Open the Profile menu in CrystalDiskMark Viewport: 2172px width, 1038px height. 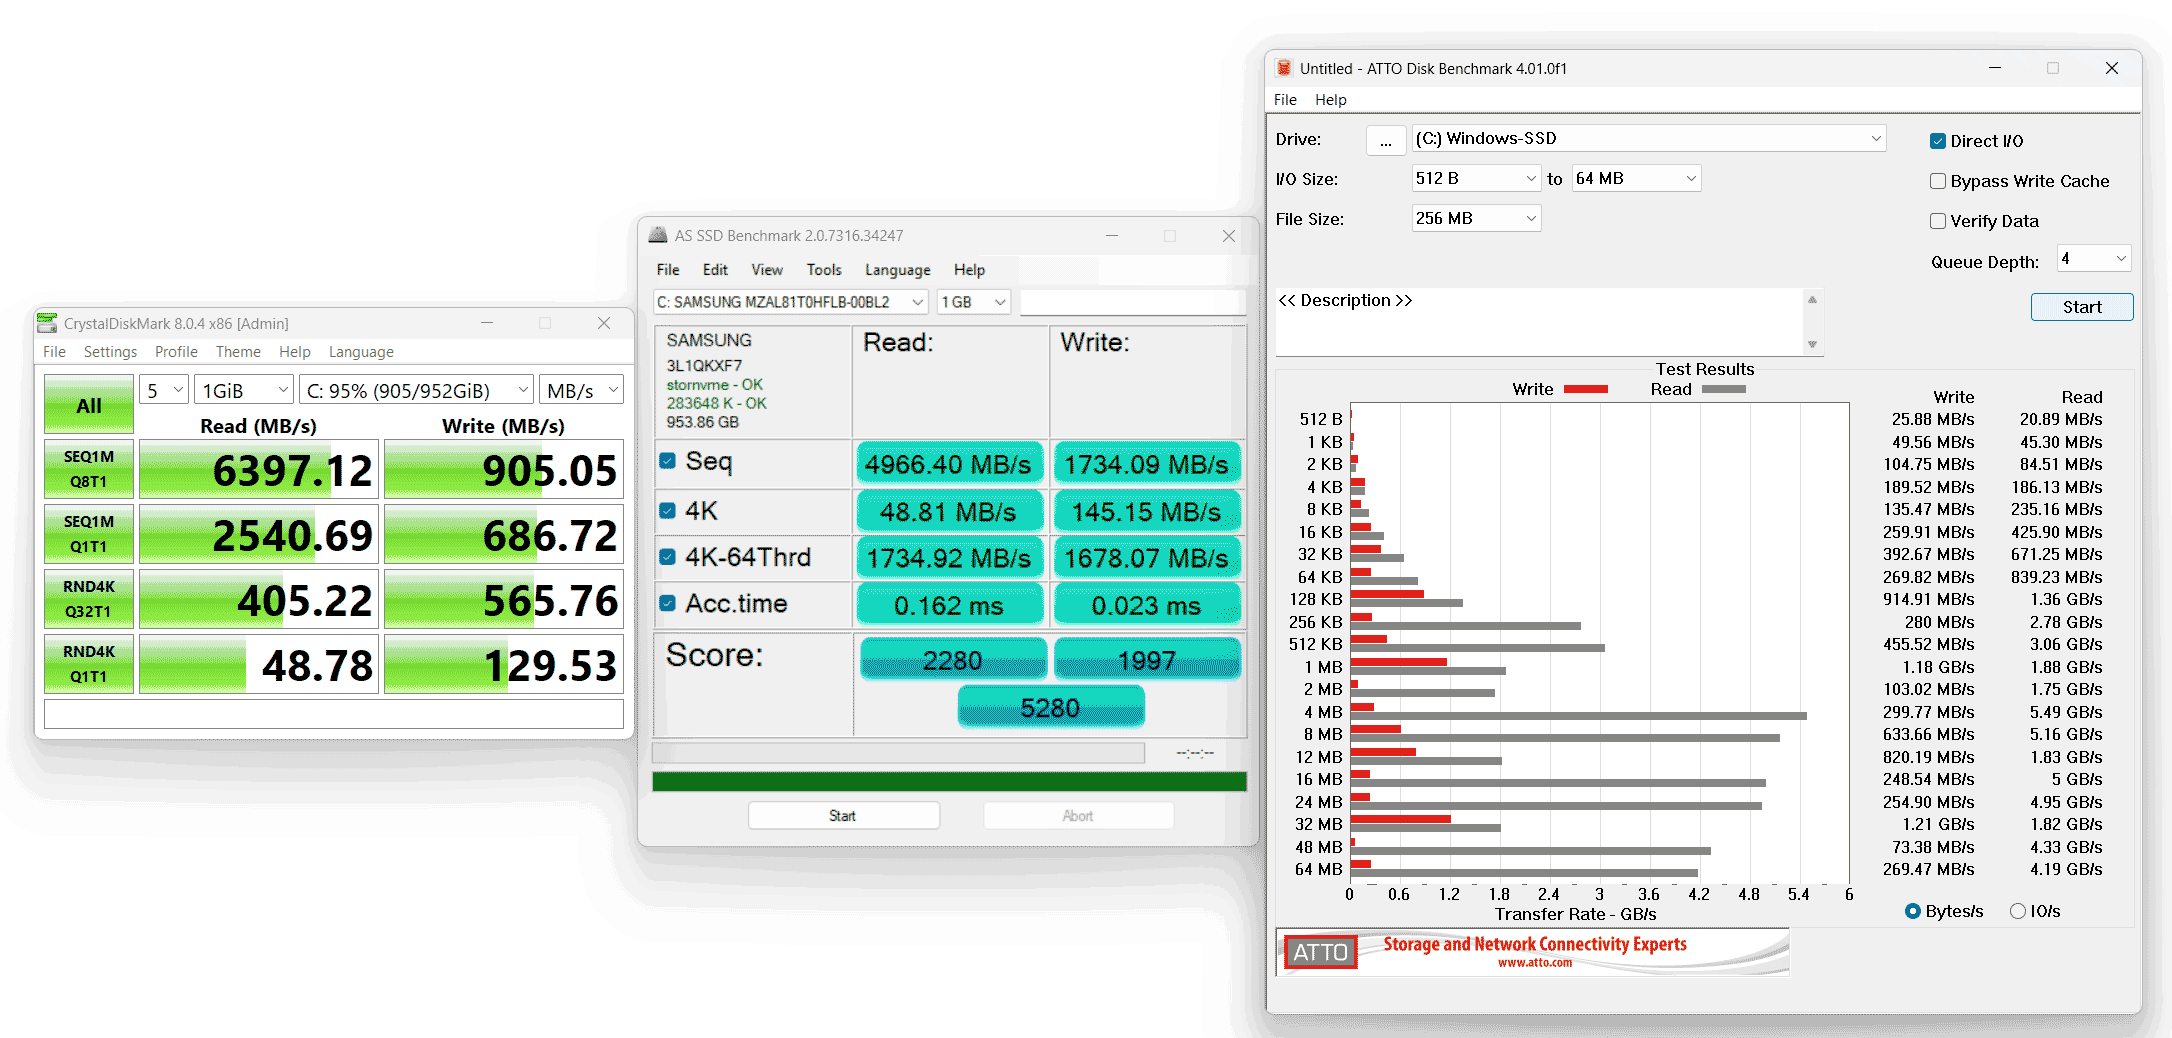point(176,352)
